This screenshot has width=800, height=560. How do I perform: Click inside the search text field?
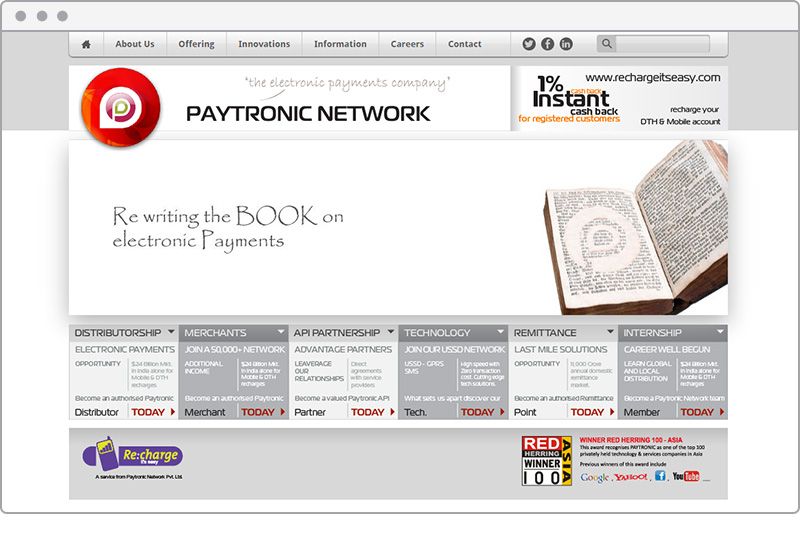662,44
